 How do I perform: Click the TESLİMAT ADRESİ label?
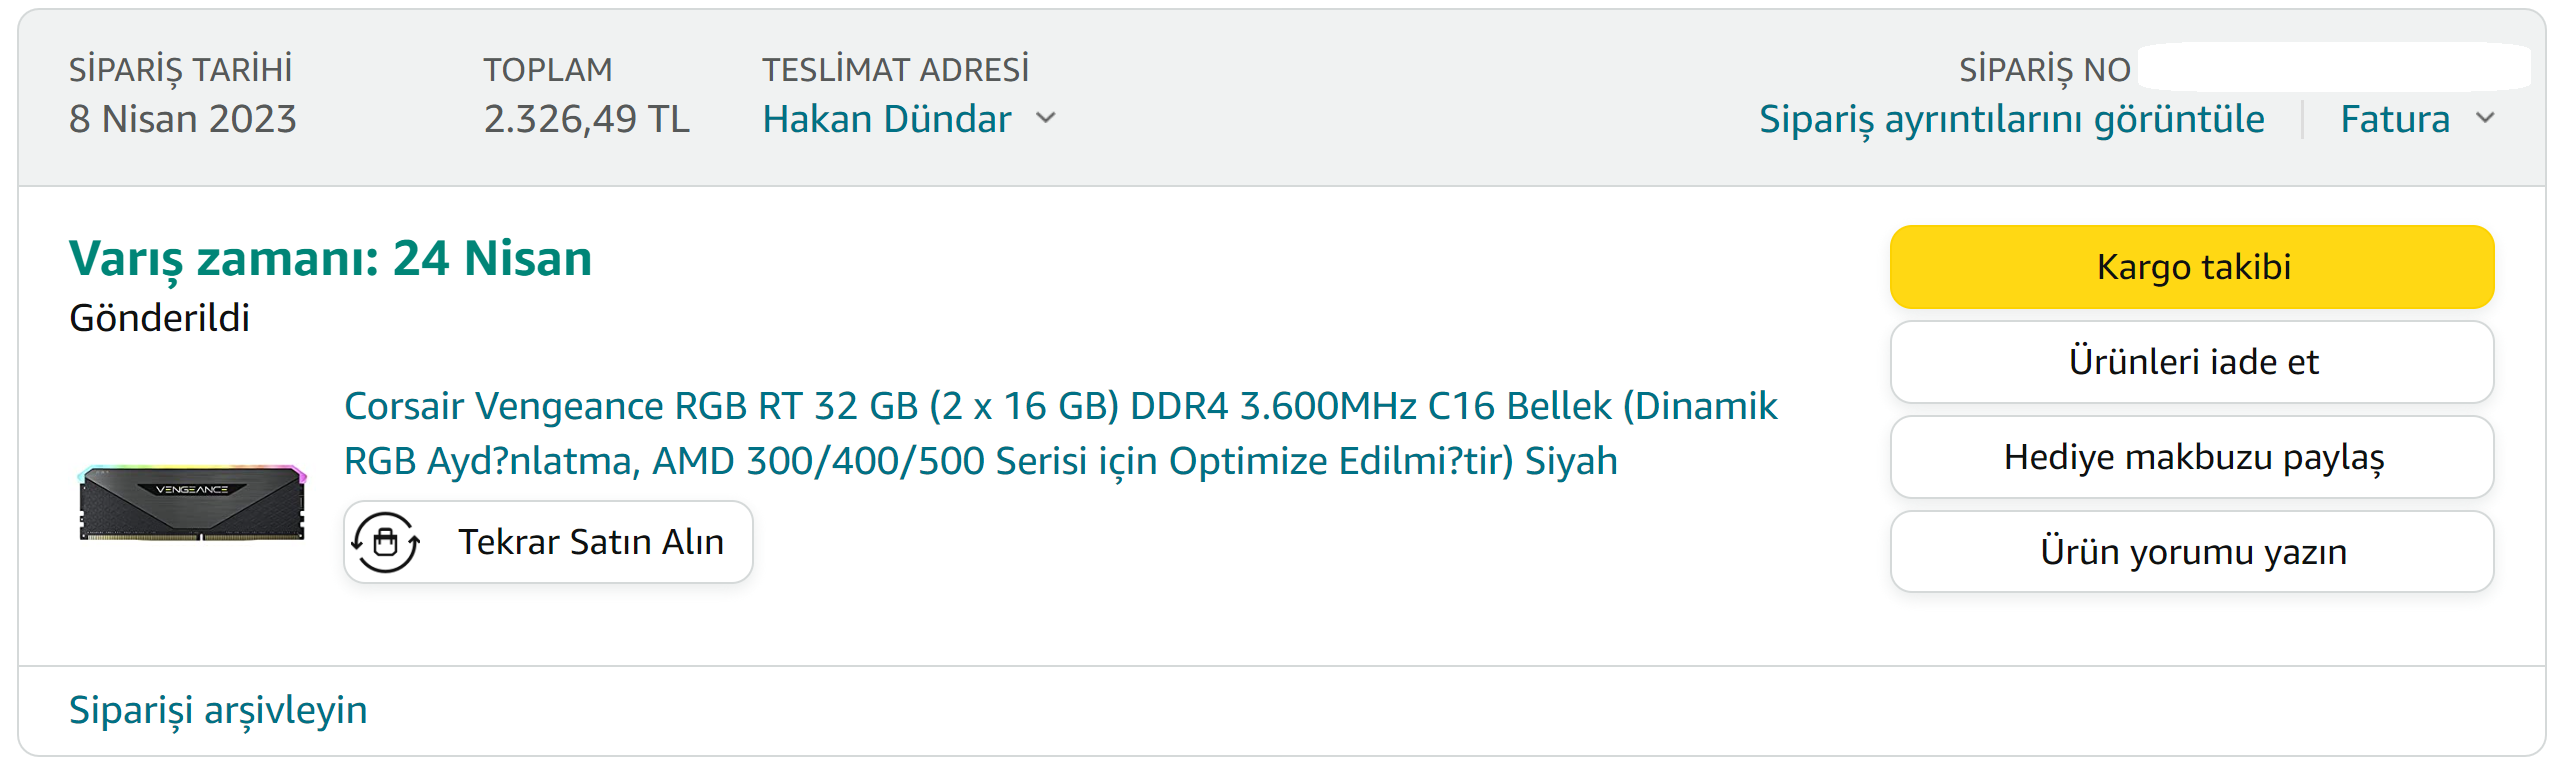coord(895,70)
